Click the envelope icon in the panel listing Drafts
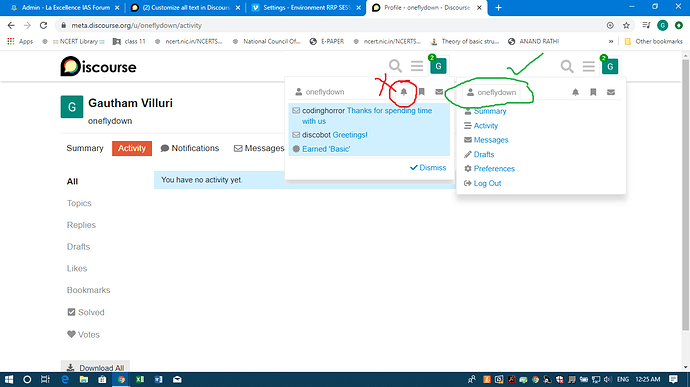690x387 pixels. (611, 92)
